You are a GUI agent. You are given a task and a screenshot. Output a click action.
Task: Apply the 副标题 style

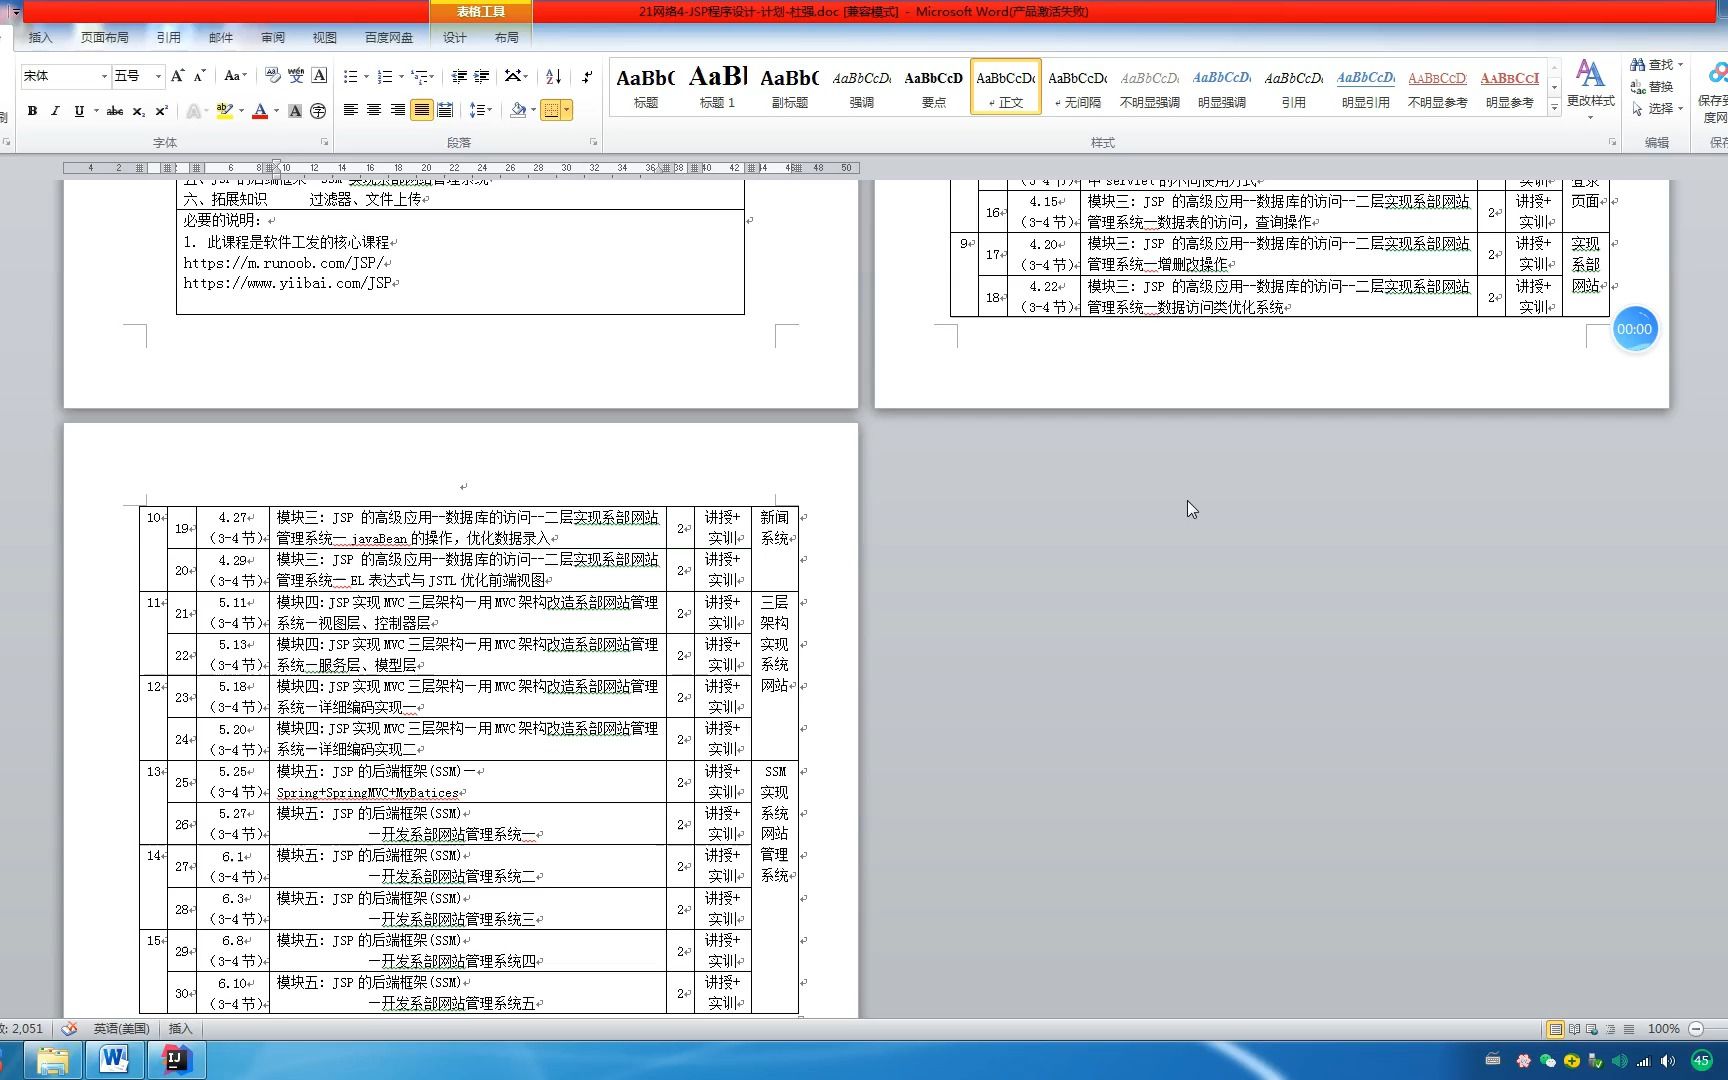click(789, 87)
